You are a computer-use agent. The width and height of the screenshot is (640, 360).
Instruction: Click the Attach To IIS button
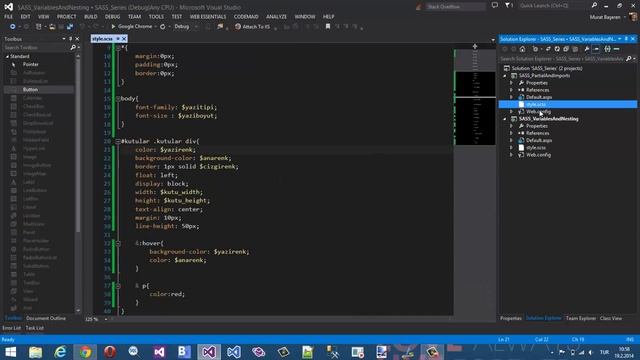(252, 27)
